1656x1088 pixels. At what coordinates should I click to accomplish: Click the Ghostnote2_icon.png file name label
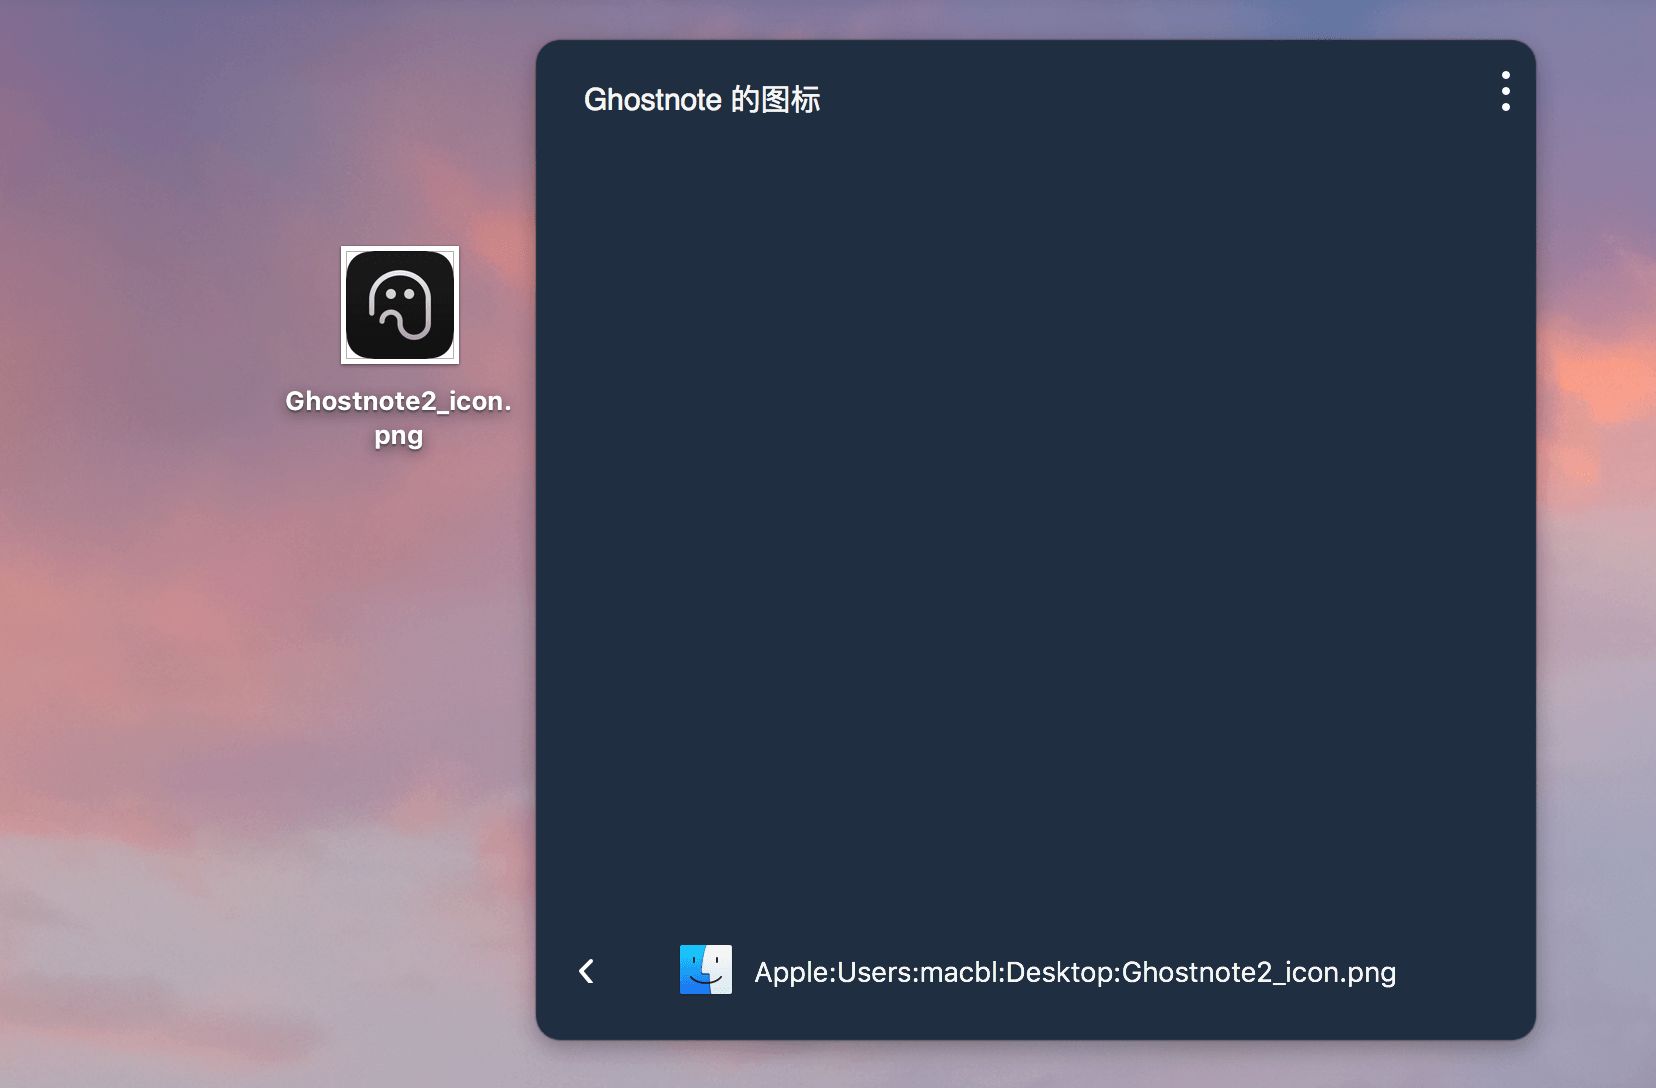pos(398,417)
